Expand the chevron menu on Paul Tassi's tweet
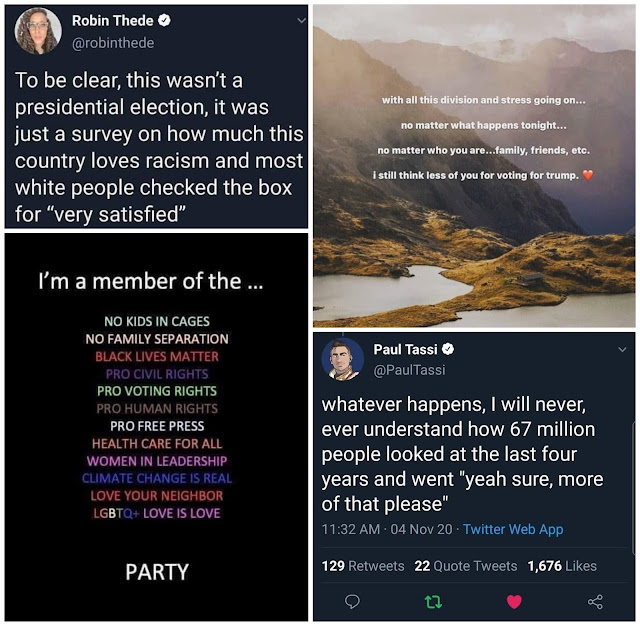This screenshot has height=626, width=640. pos(622,349)
